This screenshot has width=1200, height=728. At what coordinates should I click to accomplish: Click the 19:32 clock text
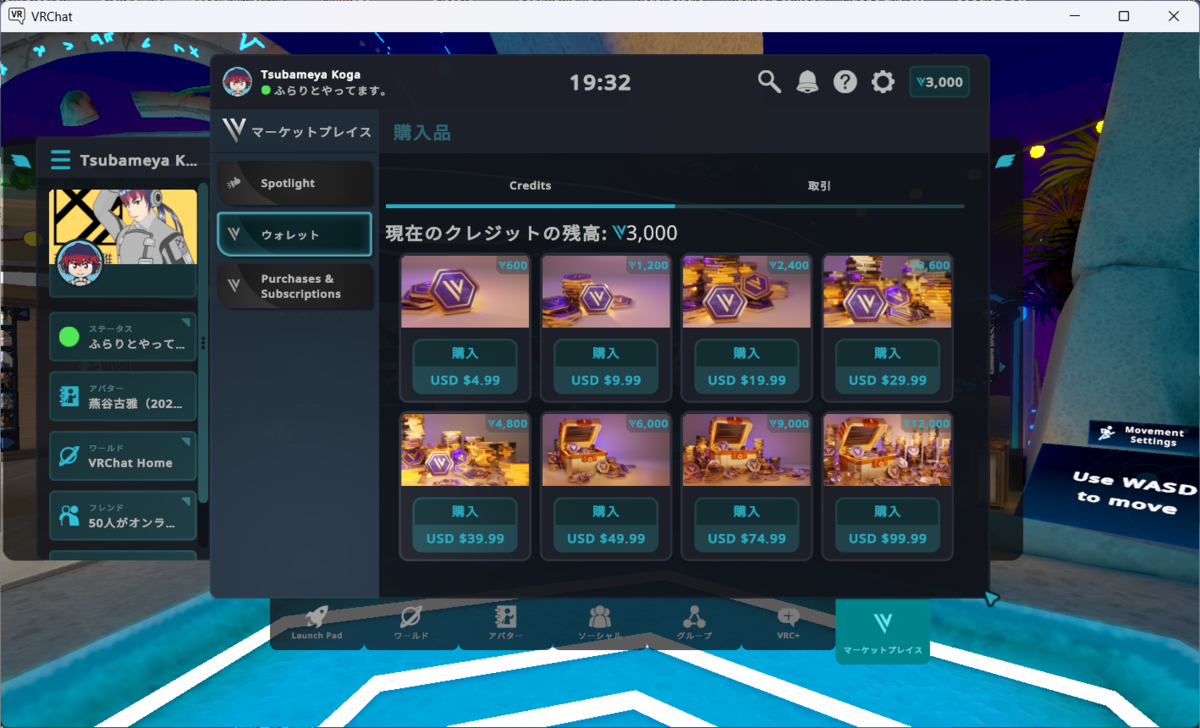tap(600, 83)
